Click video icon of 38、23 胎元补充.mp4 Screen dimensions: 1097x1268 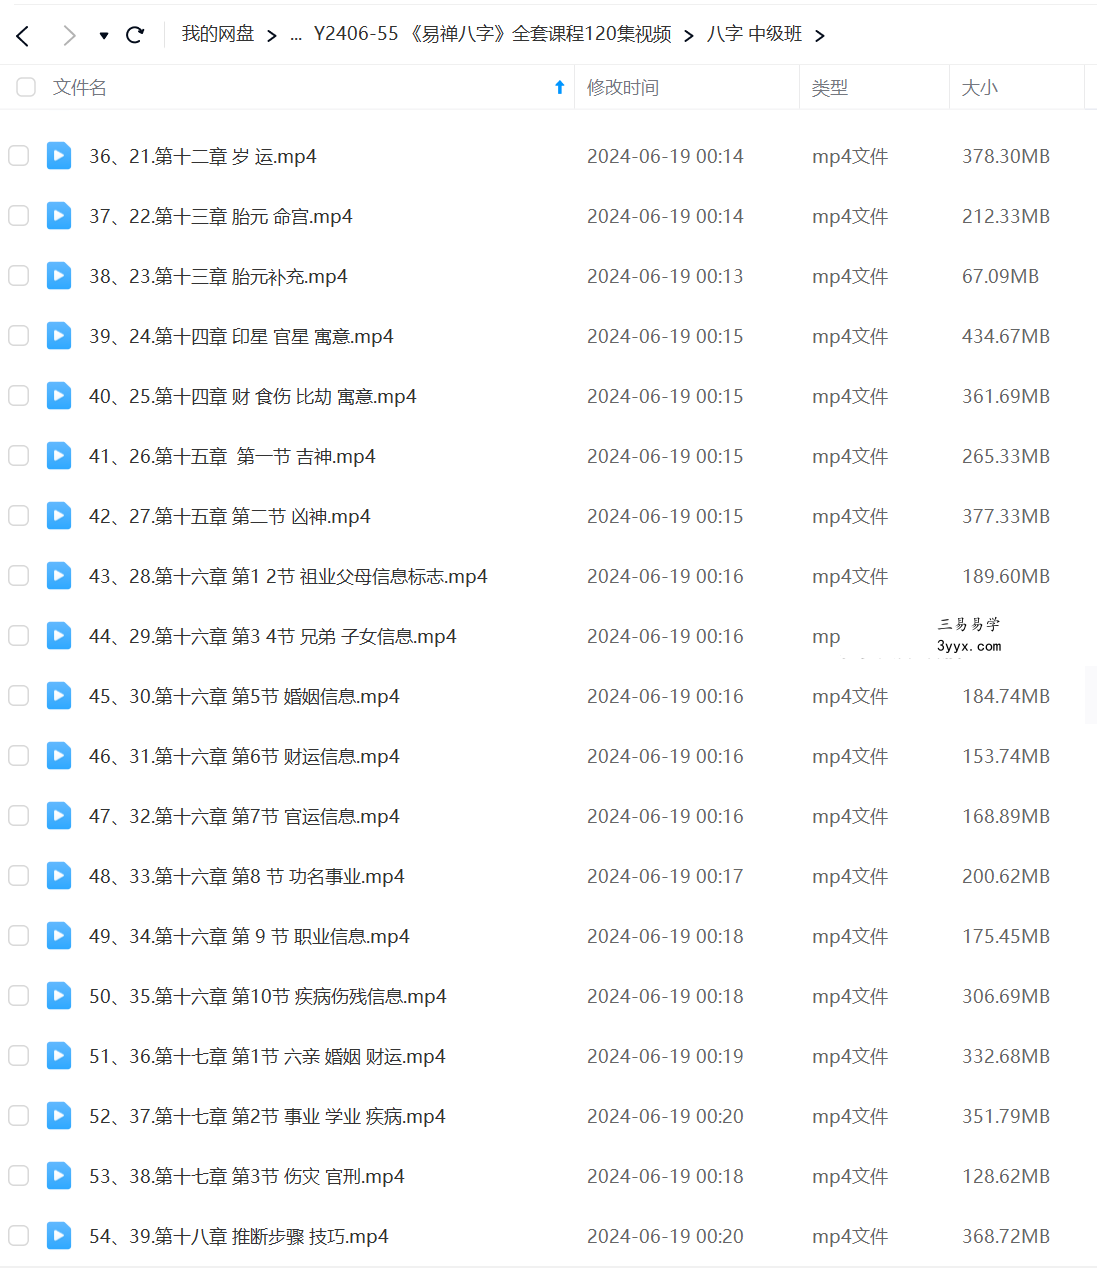click(59, 276)
